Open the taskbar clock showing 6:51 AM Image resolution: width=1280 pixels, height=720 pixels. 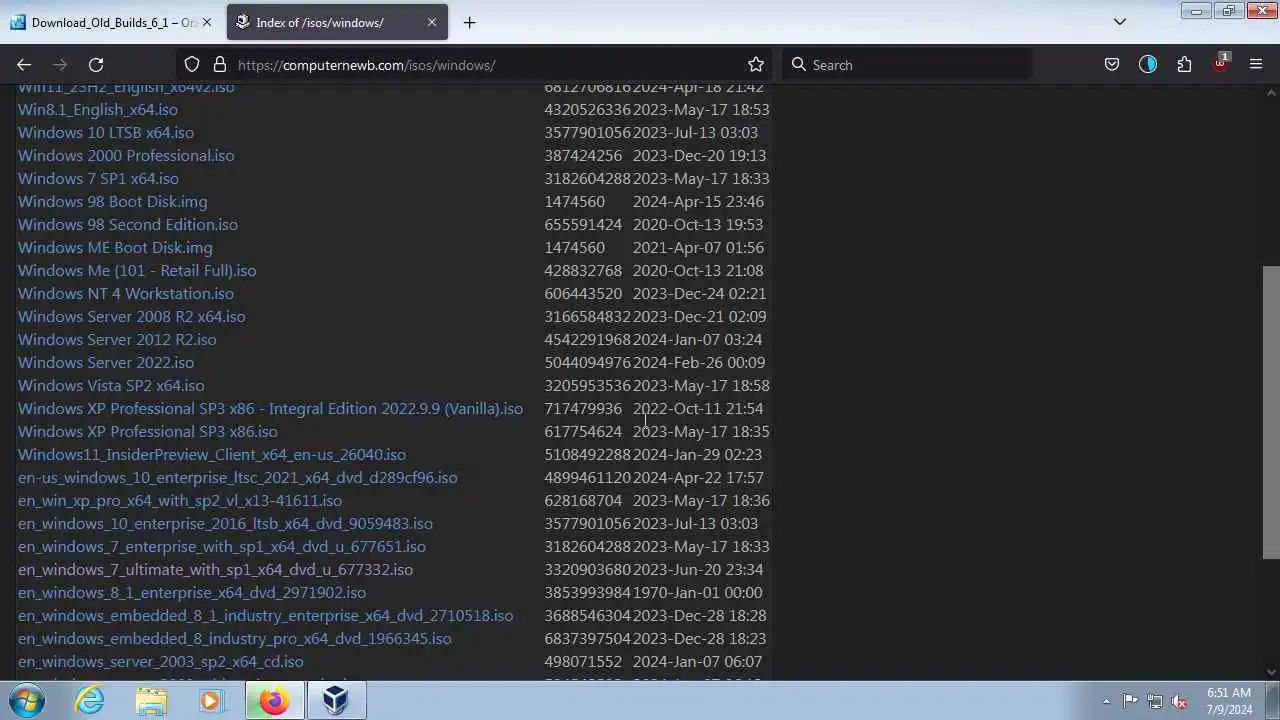[x=1229, y=701]
